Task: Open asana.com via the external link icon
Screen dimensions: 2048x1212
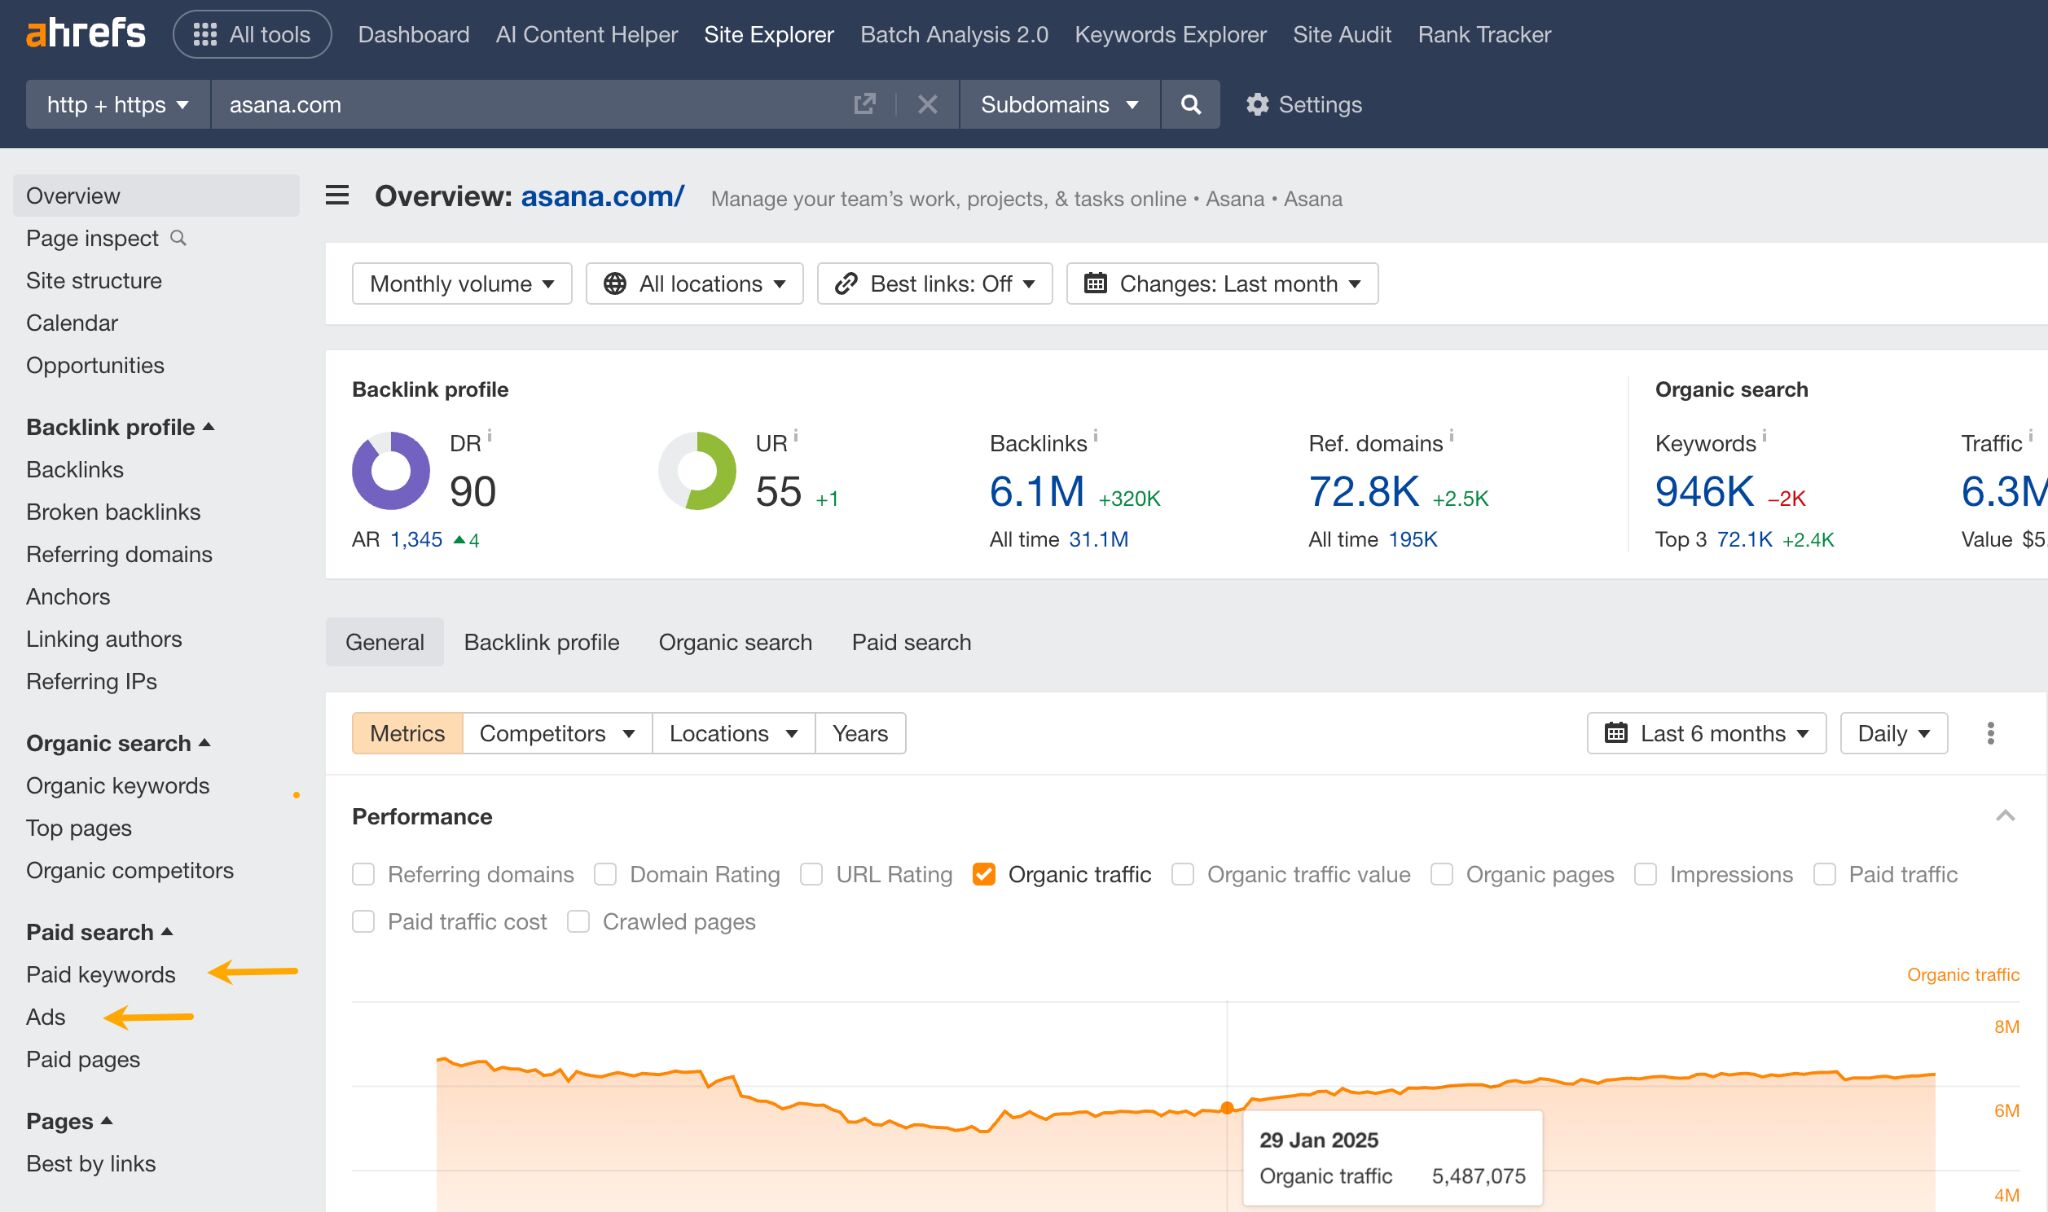Action: [x=864, y=104]
